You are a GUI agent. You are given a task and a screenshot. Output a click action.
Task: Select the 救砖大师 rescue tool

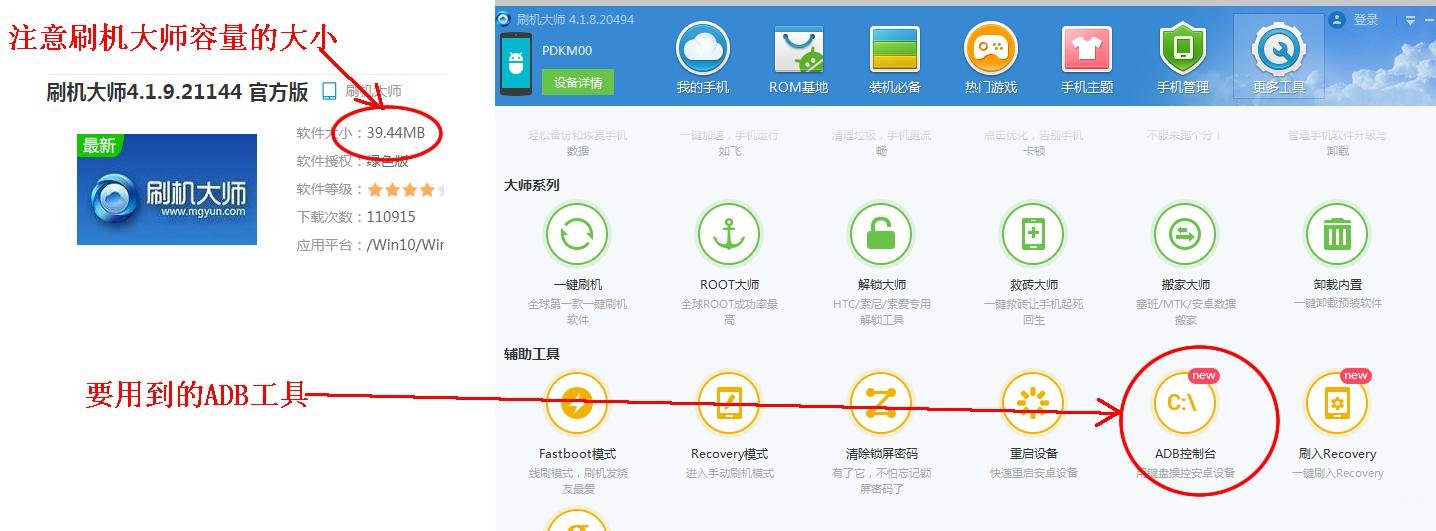pos(1033,235)
